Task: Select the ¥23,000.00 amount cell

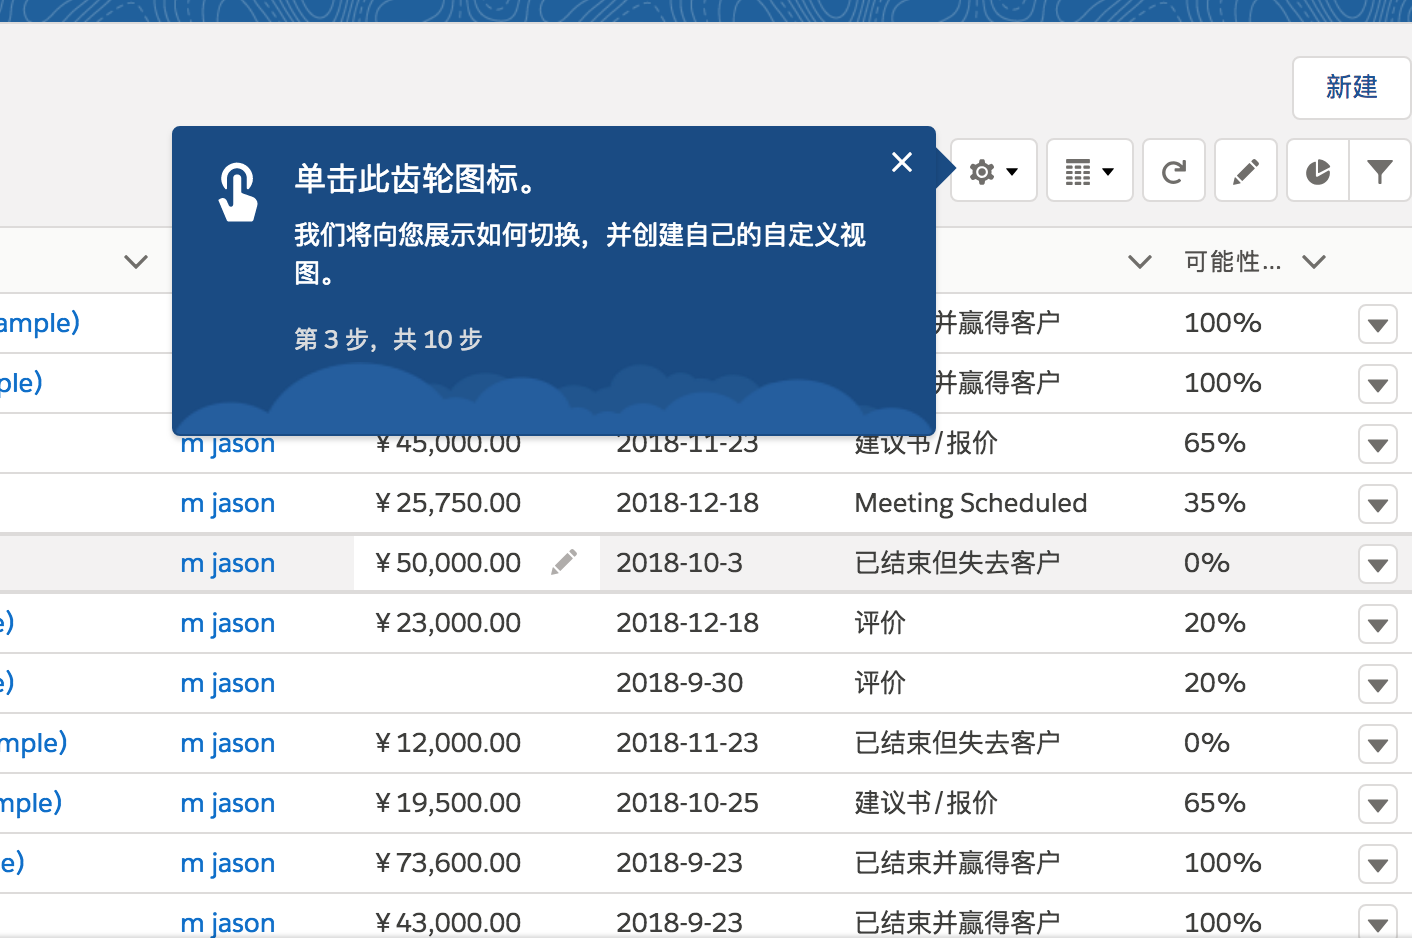Action: pyautogui.click(x=448, y=623)
